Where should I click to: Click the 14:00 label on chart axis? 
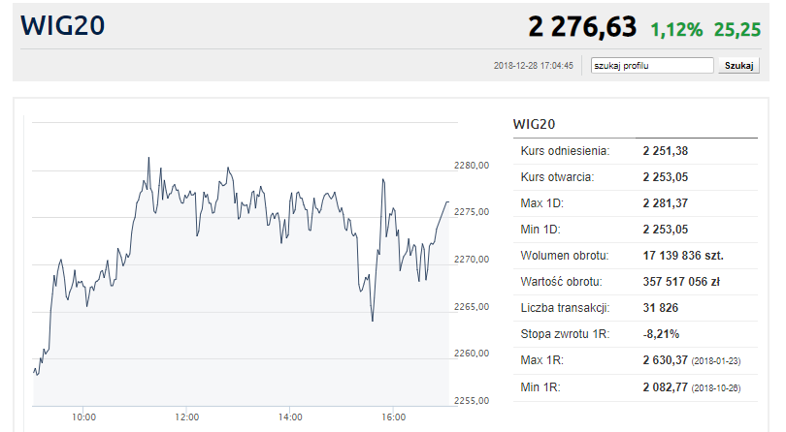tap(290, 417)
